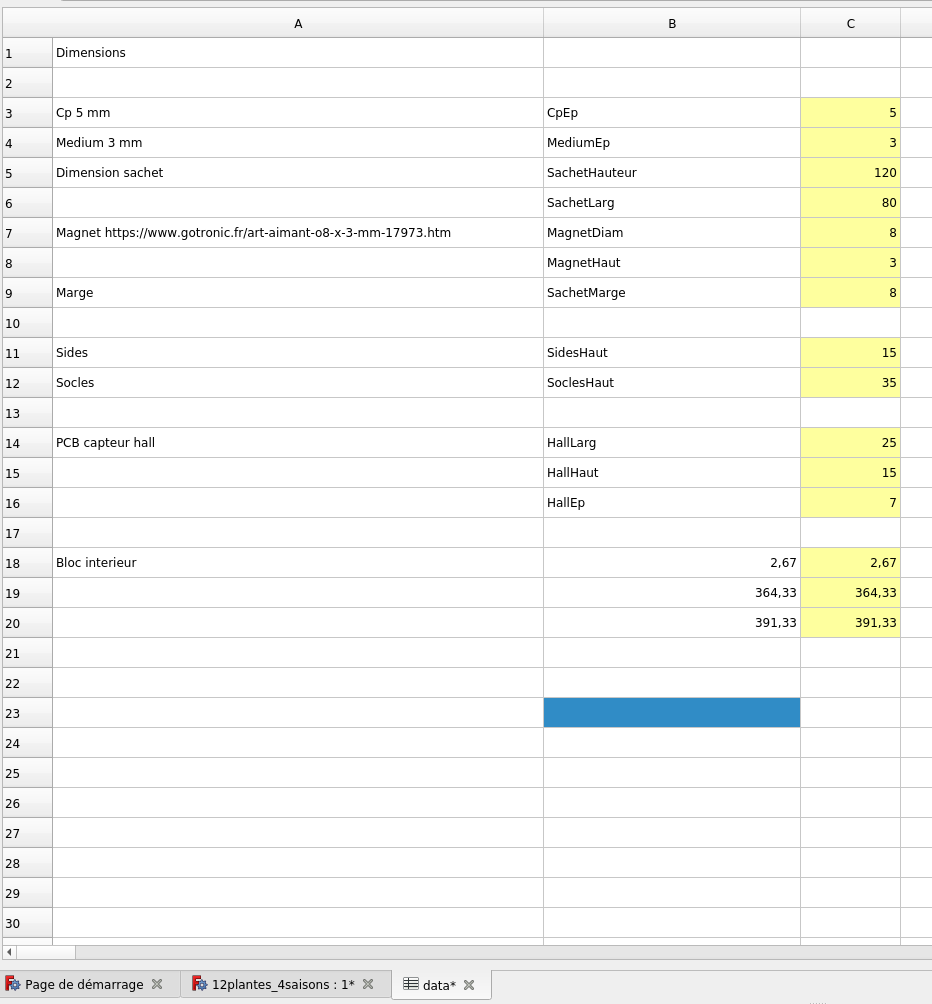Click the horizontal scrollbar thumb
The height and width of the screenshot is (1004, 932).
click(x=45, y=952)
